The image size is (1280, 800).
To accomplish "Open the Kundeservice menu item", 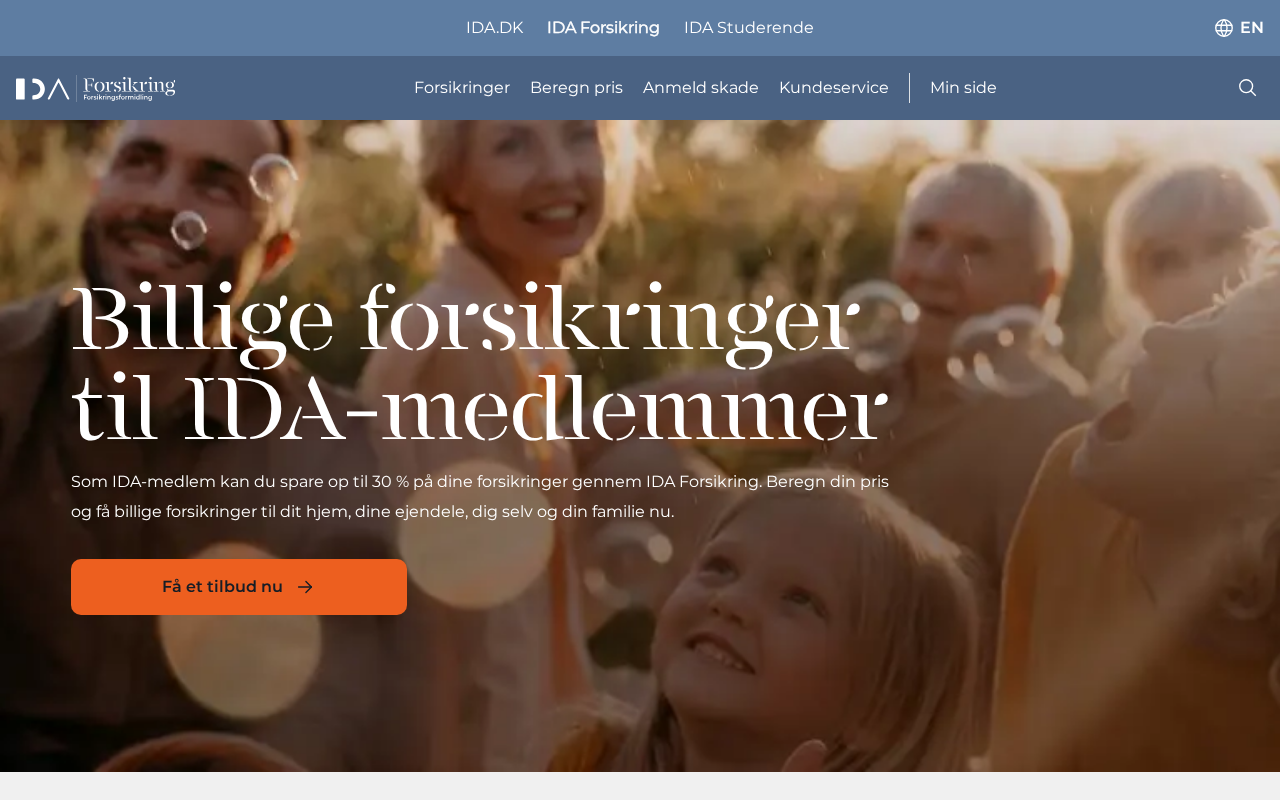I will click(834, 88).
